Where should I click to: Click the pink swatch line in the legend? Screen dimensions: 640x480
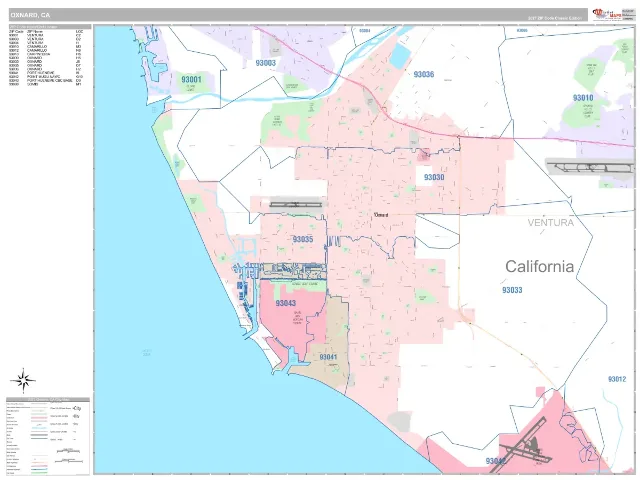tap(39, 418)
